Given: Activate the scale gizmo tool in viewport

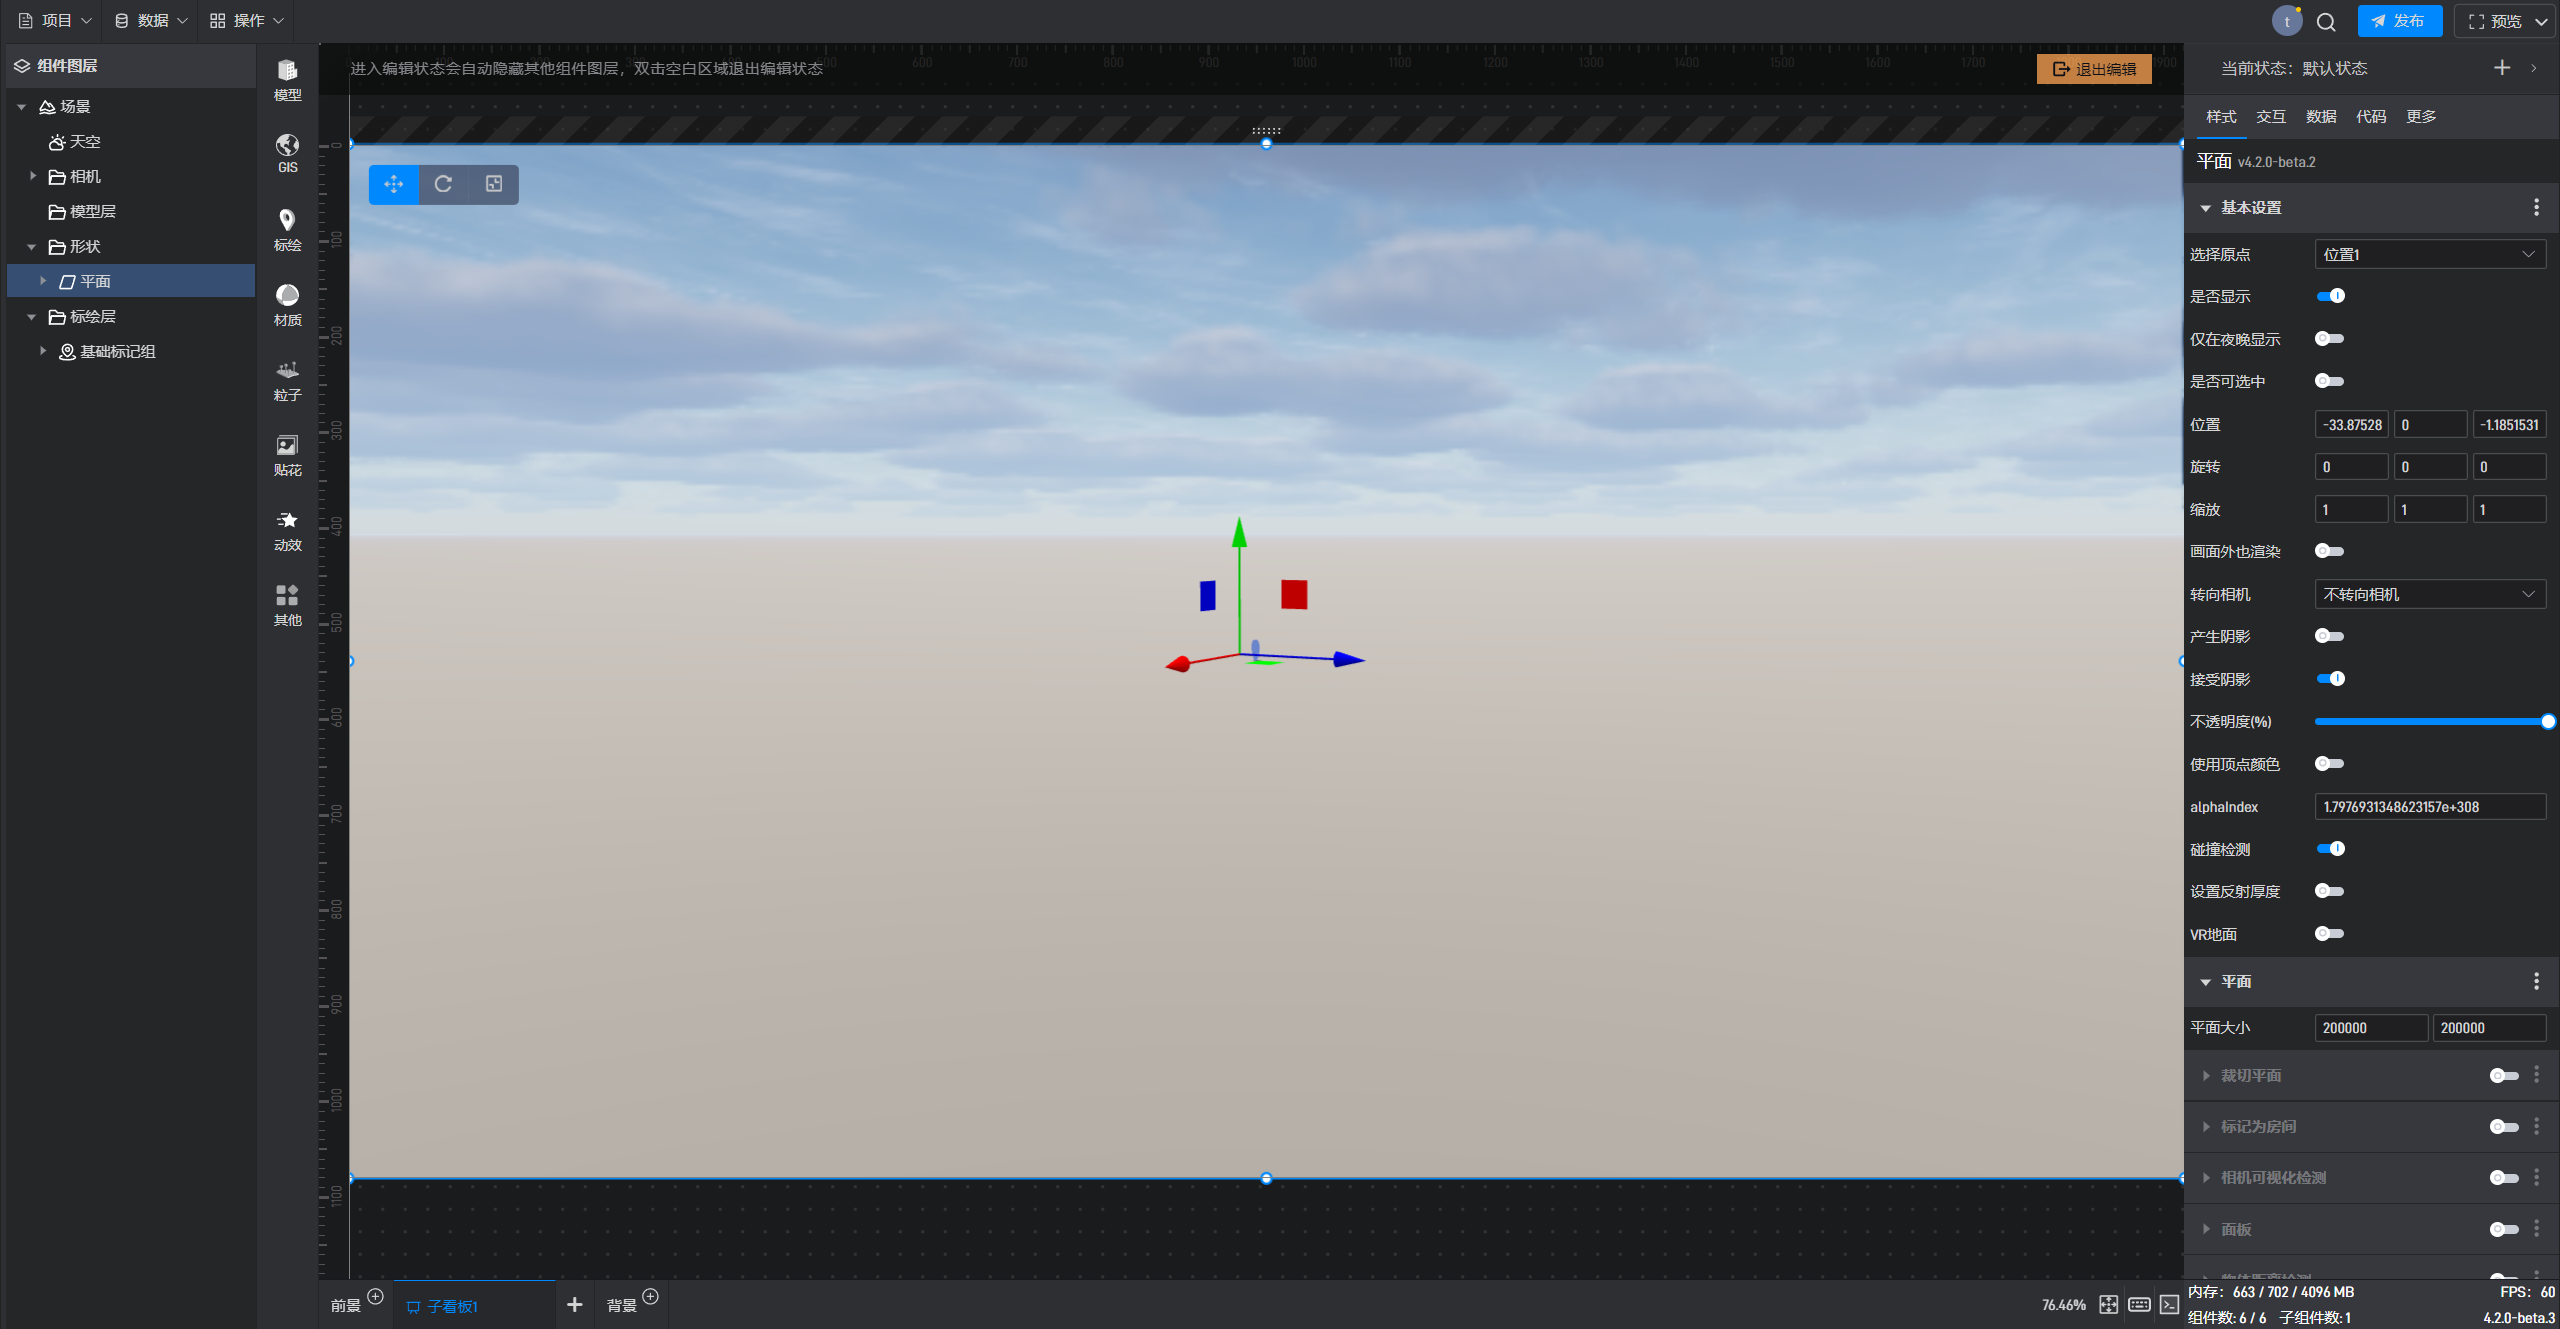Looking at the screenshot, I should 494,184.
